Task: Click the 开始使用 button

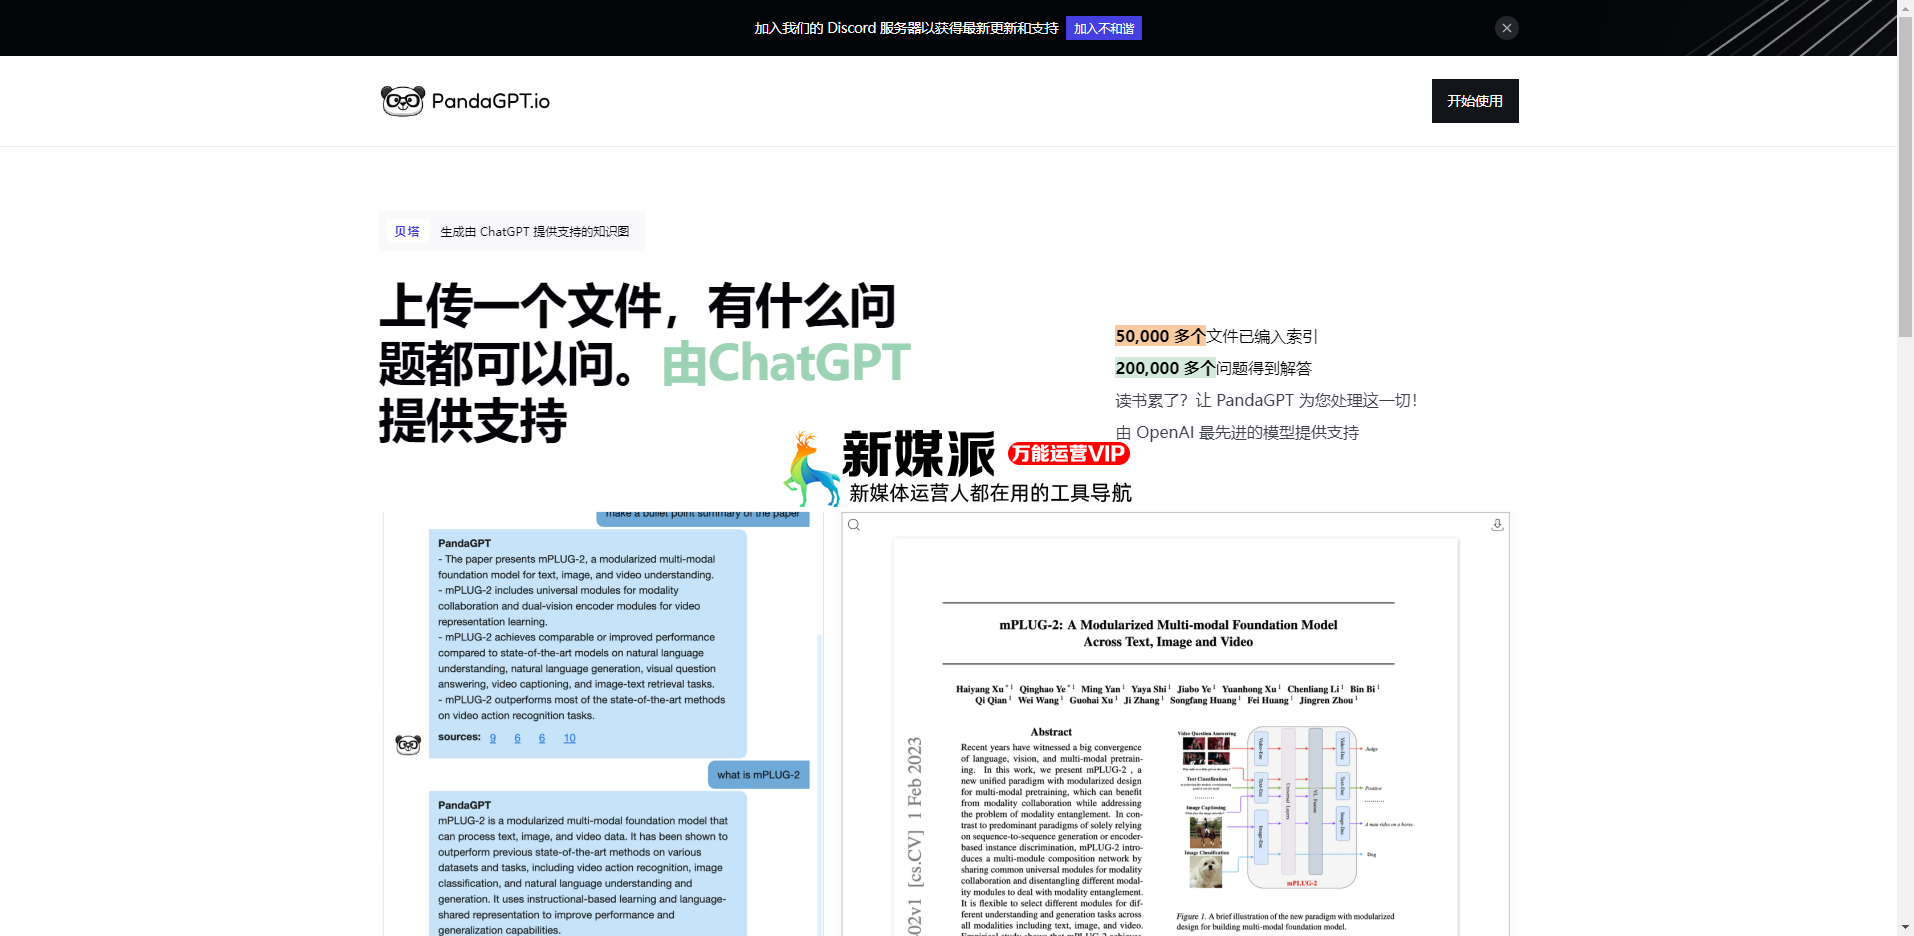Action: coord(1475,101)
